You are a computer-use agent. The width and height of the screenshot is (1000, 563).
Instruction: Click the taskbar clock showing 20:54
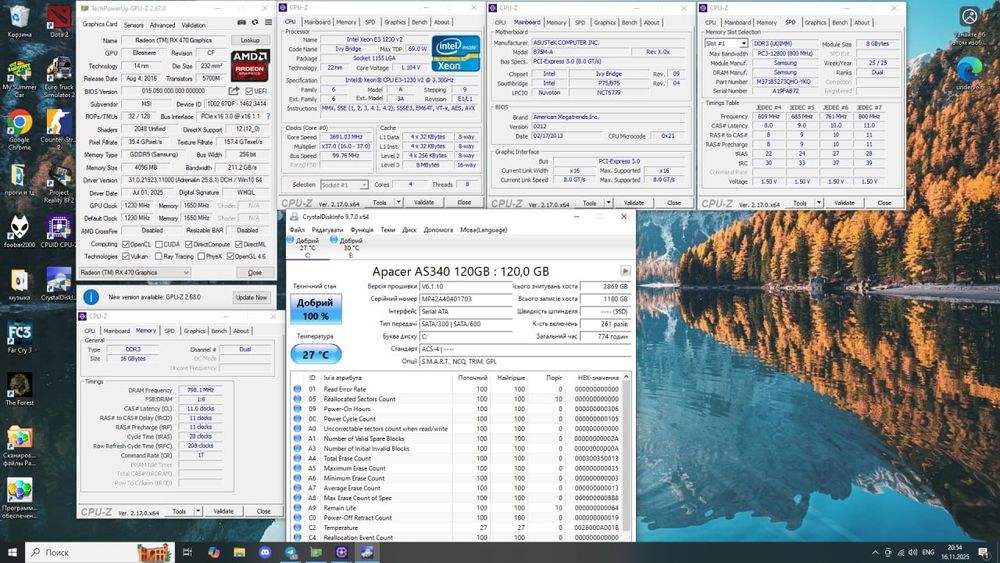pyautogui.click(x=955, y=552)
